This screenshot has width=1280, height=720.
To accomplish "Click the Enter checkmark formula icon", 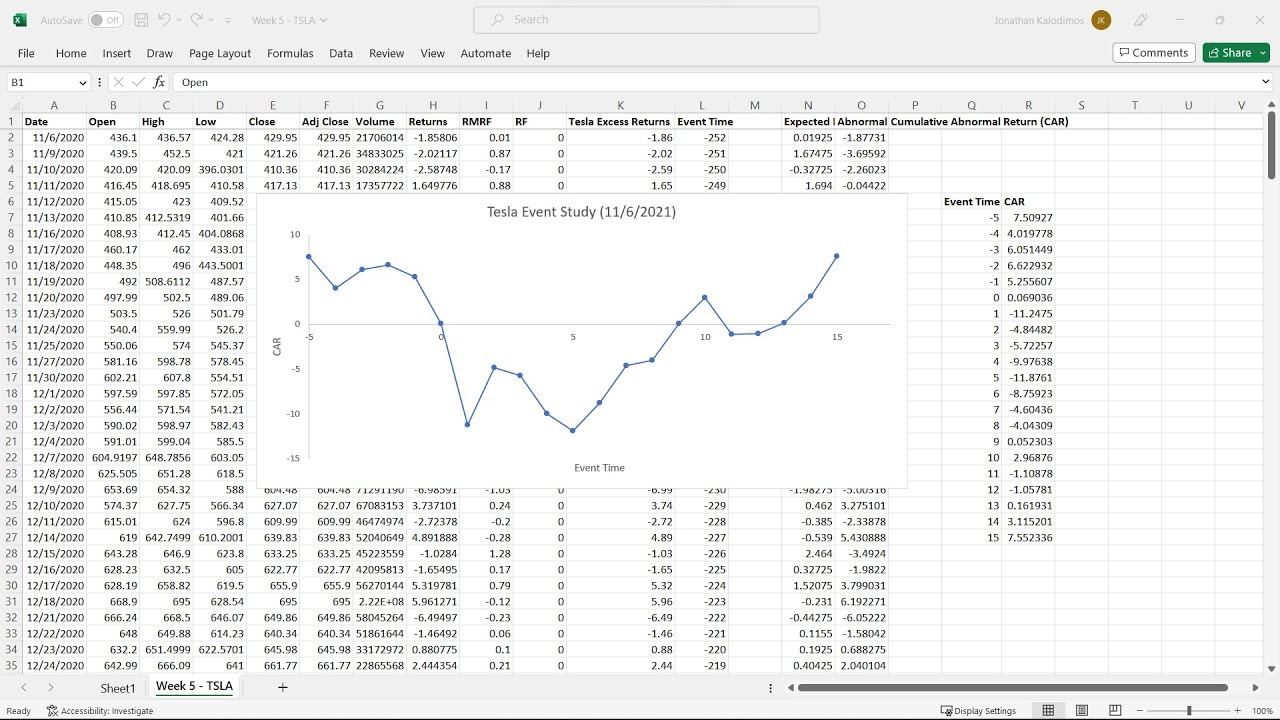I will [138, 82].
